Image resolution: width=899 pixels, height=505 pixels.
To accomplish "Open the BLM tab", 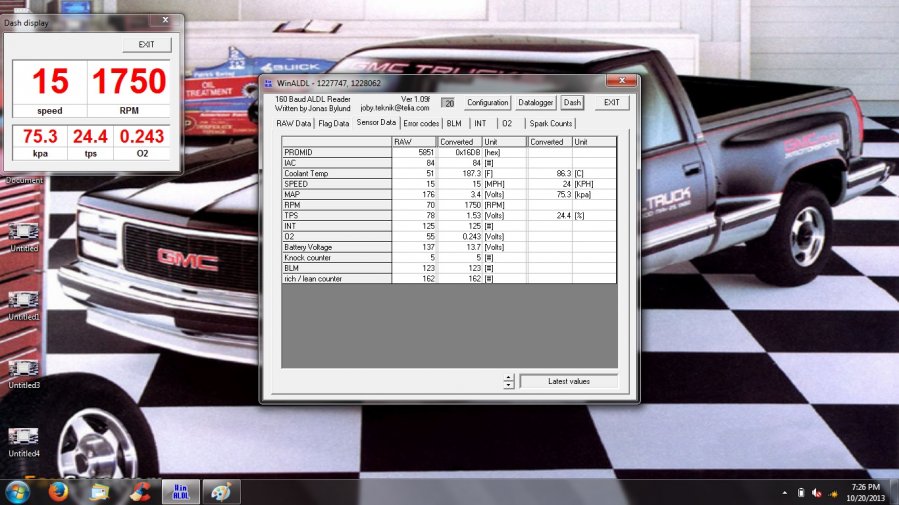I will point(454,123).
